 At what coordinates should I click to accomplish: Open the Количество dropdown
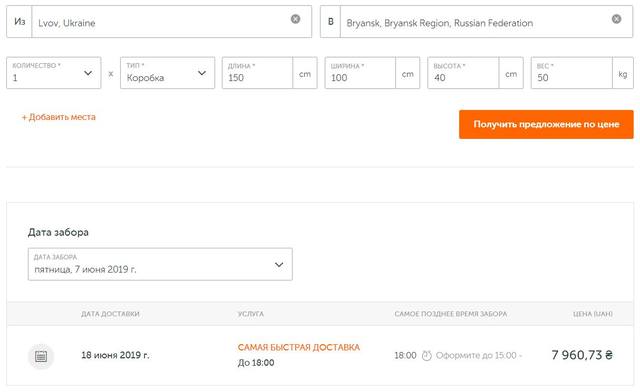tap(53, 73)
